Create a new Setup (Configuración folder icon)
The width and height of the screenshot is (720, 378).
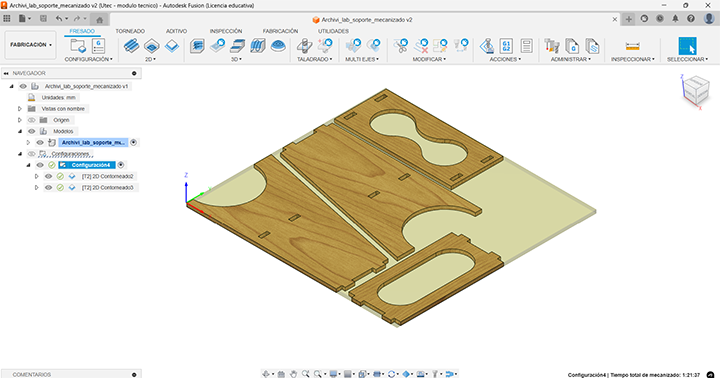point(78,46)
